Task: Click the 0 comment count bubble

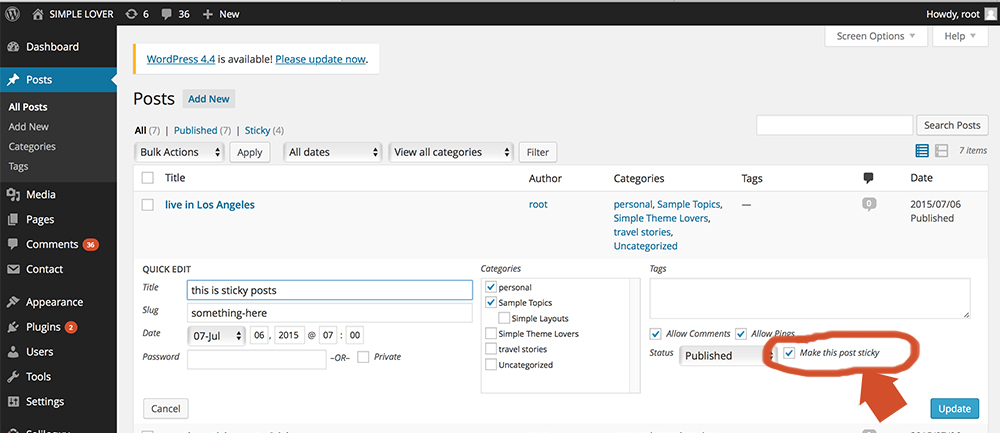Action: [869, 205]
